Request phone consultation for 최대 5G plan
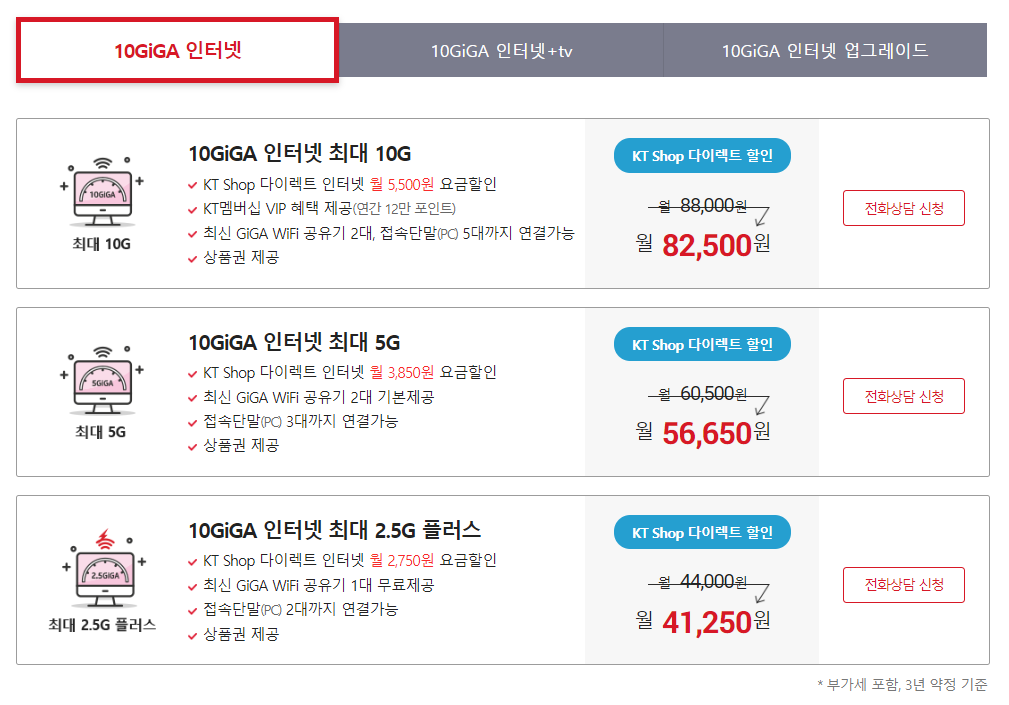The height and width of the screenshot is (705, 1009). 903,396
